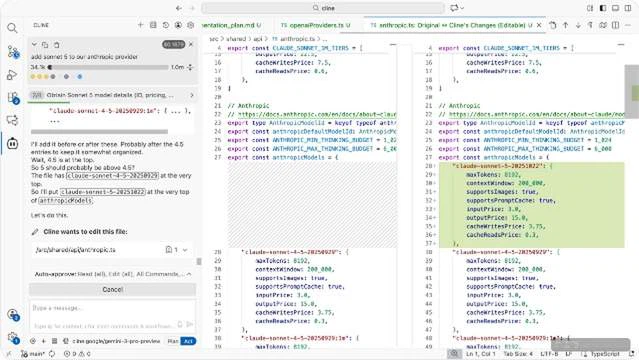Open the errors and warnings indicator in status bar
Image resolution: width=639 pixels, height=360 pixels.
click(x=77, y=354)
